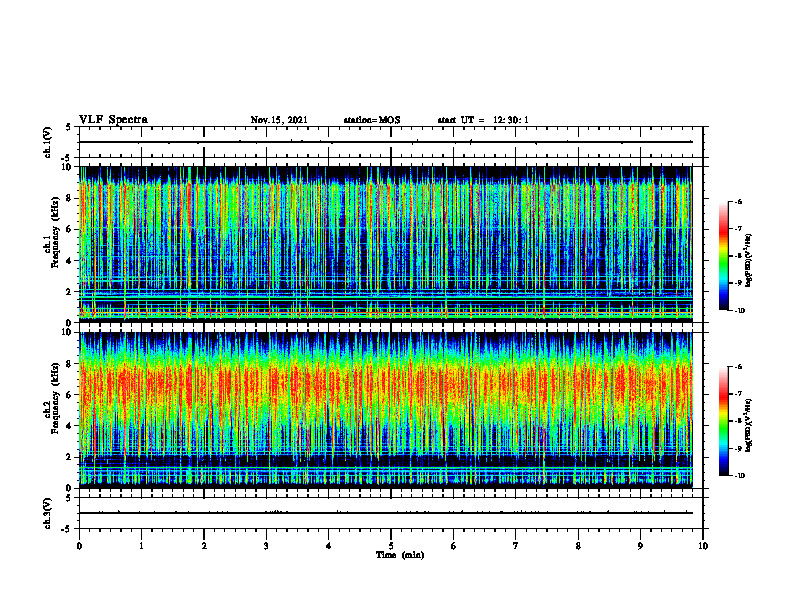
Task: Click time axis tick label "4"
Action: (x=329, y=546)
